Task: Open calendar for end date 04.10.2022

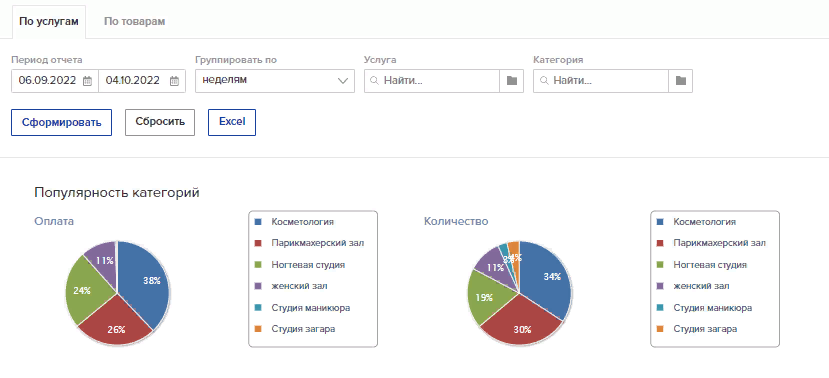Action: point(174,81)
